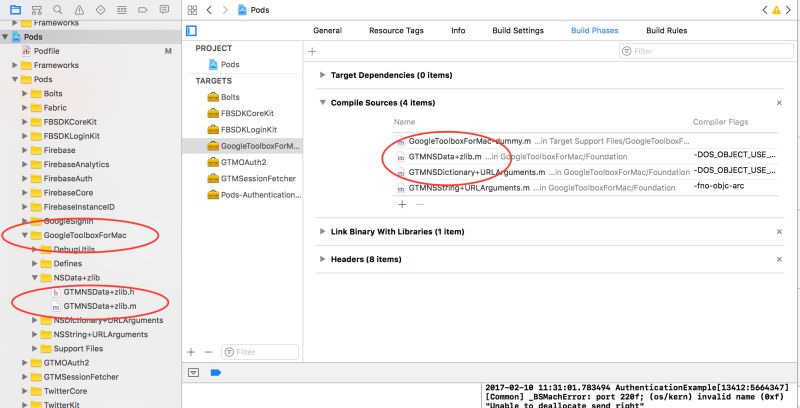Collapse the GoogleToolboxForMac folder
This screenshot has width=800, height=408.
point(24,235)
